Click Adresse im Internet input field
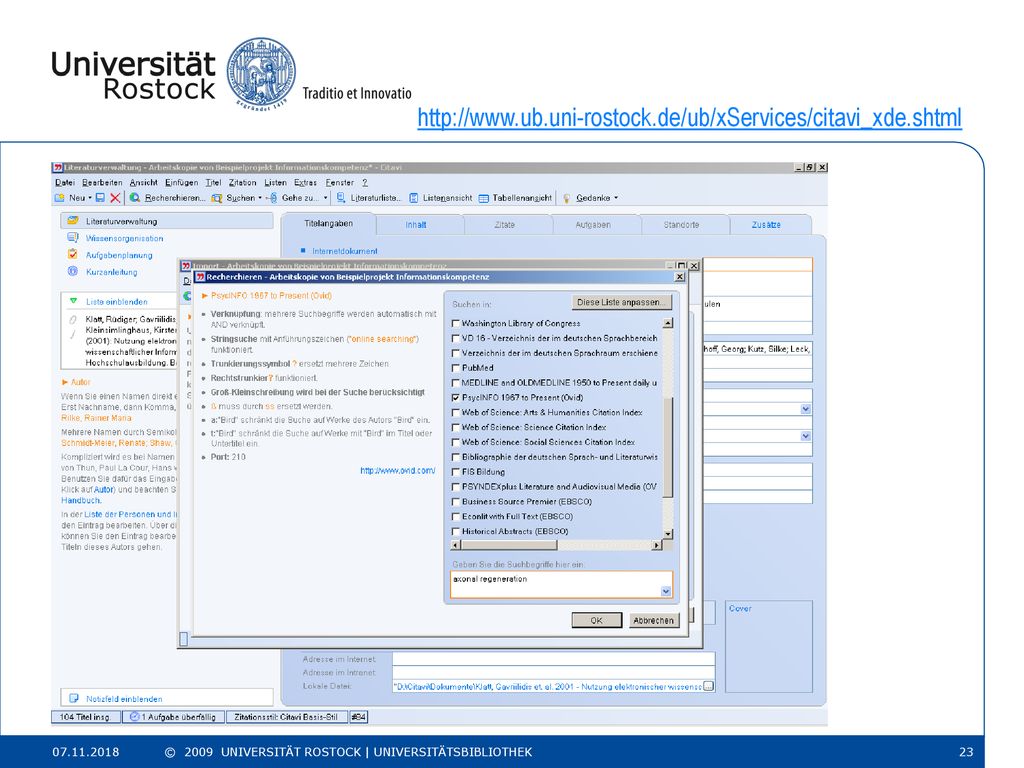The height and width of the screenshot is (768, 1024). [x=553, y=659]
